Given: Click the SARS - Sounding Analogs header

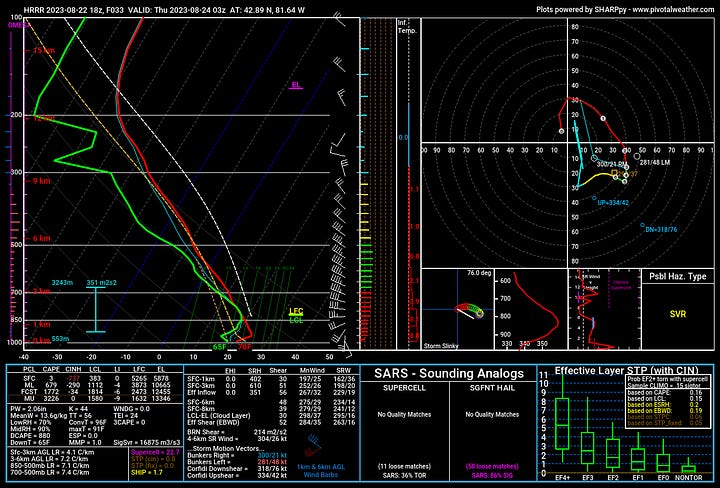Looking at the screenshot, I should point(449,374).
